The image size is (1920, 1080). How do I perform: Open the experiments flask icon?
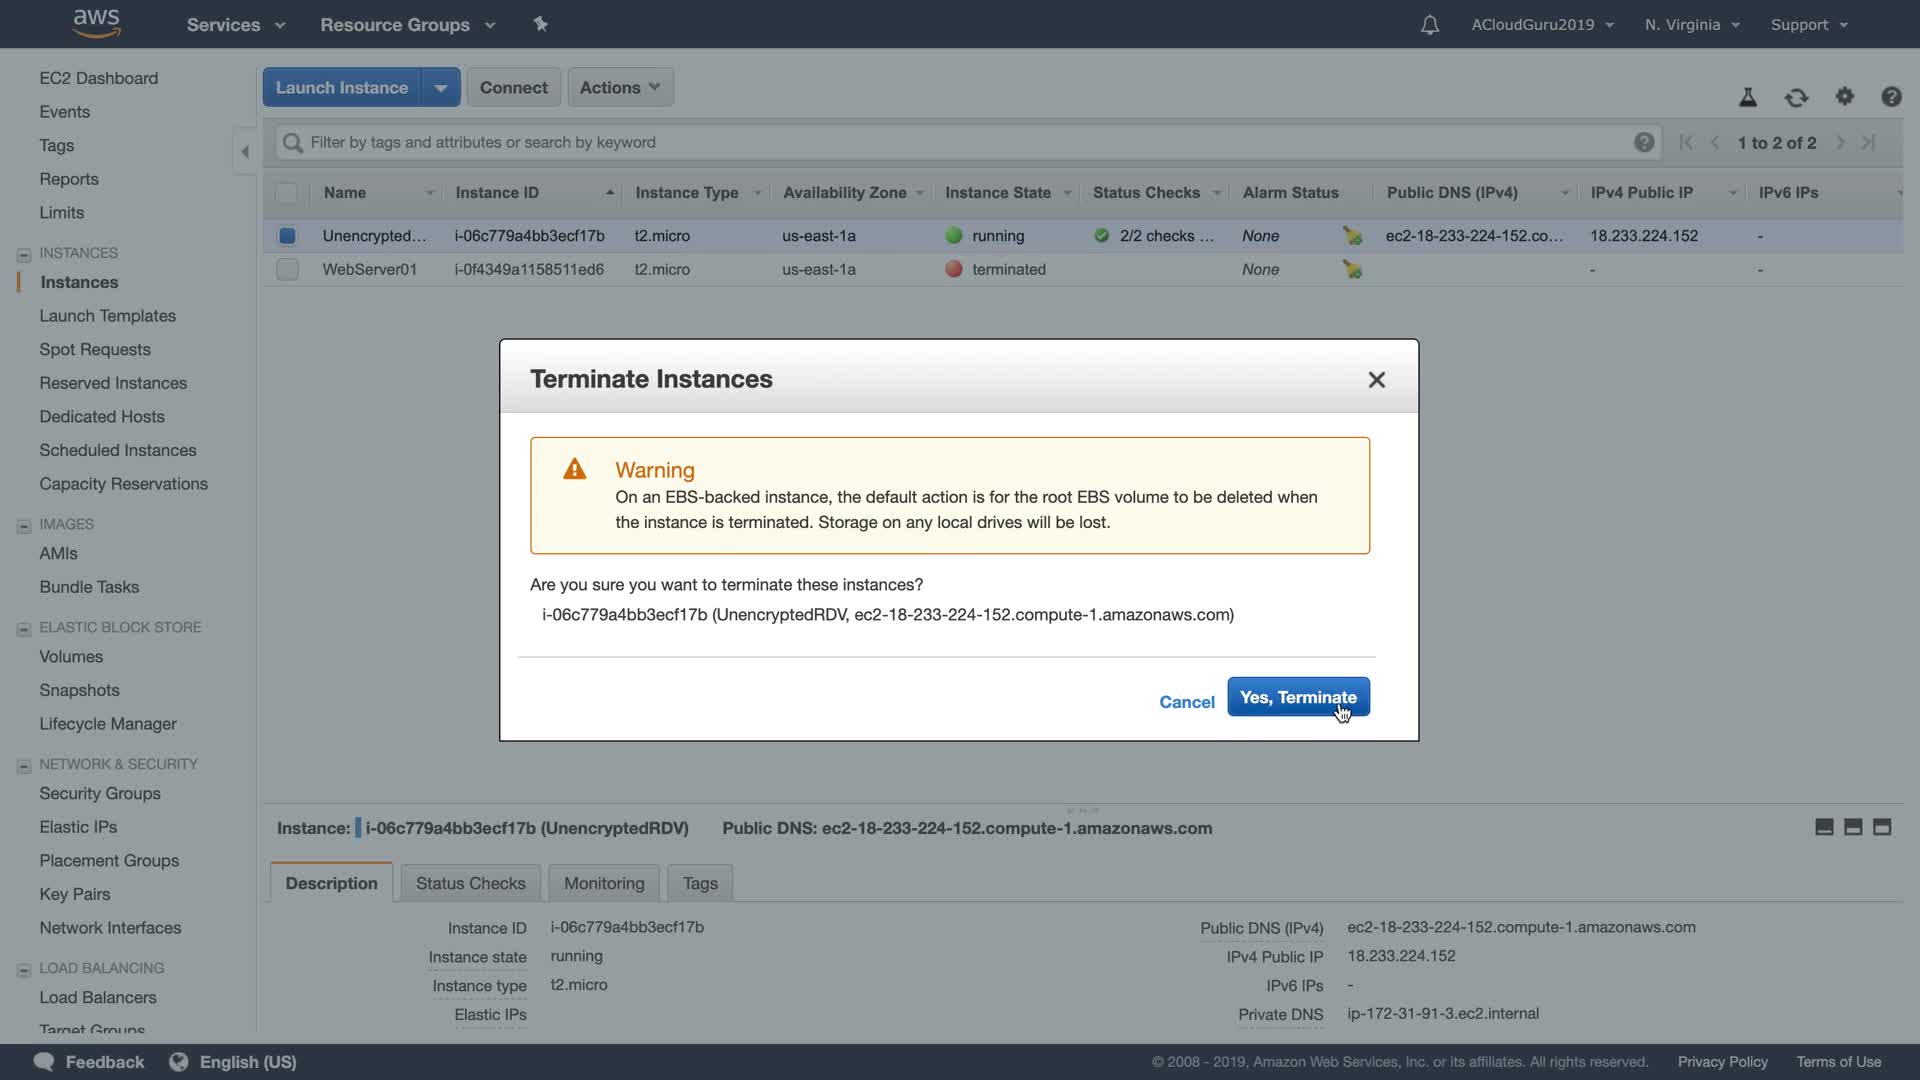click(x=1748, y=97)
